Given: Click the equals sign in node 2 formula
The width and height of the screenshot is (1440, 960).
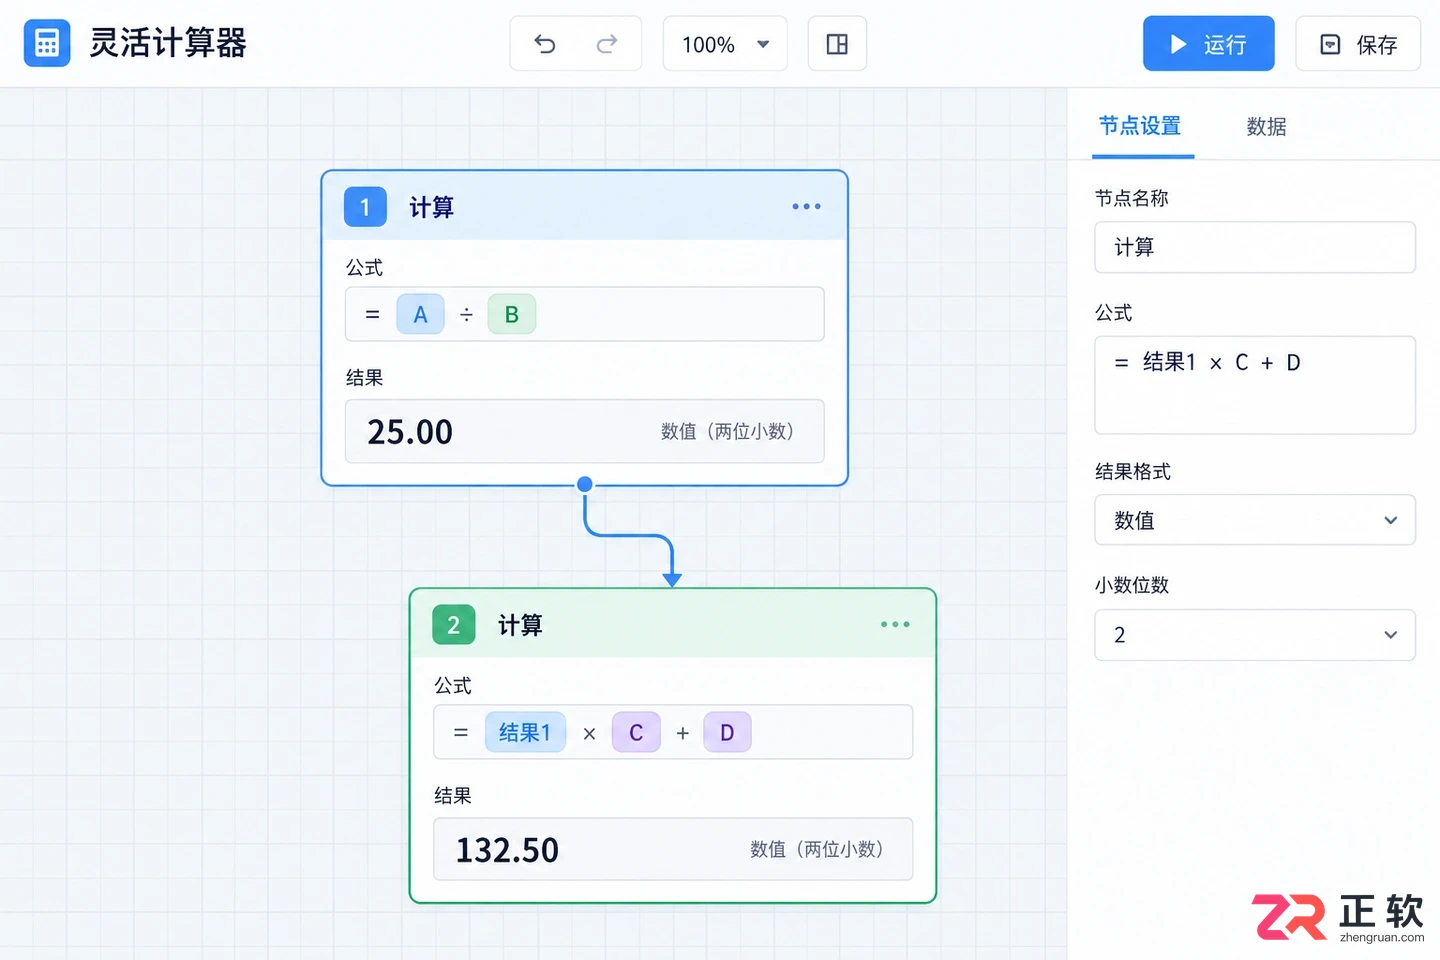Looking at the screenshot, I should (461, 733).
